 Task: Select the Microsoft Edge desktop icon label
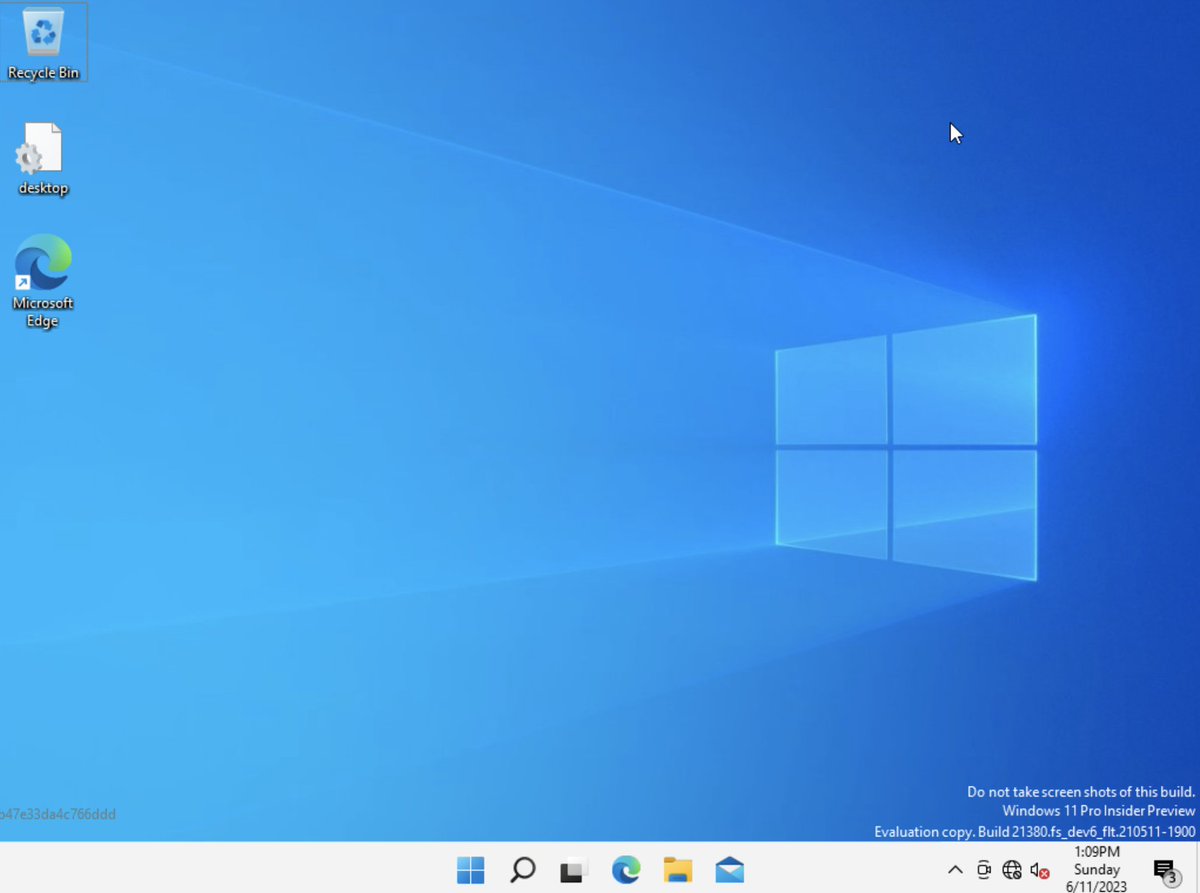(42, 312)
